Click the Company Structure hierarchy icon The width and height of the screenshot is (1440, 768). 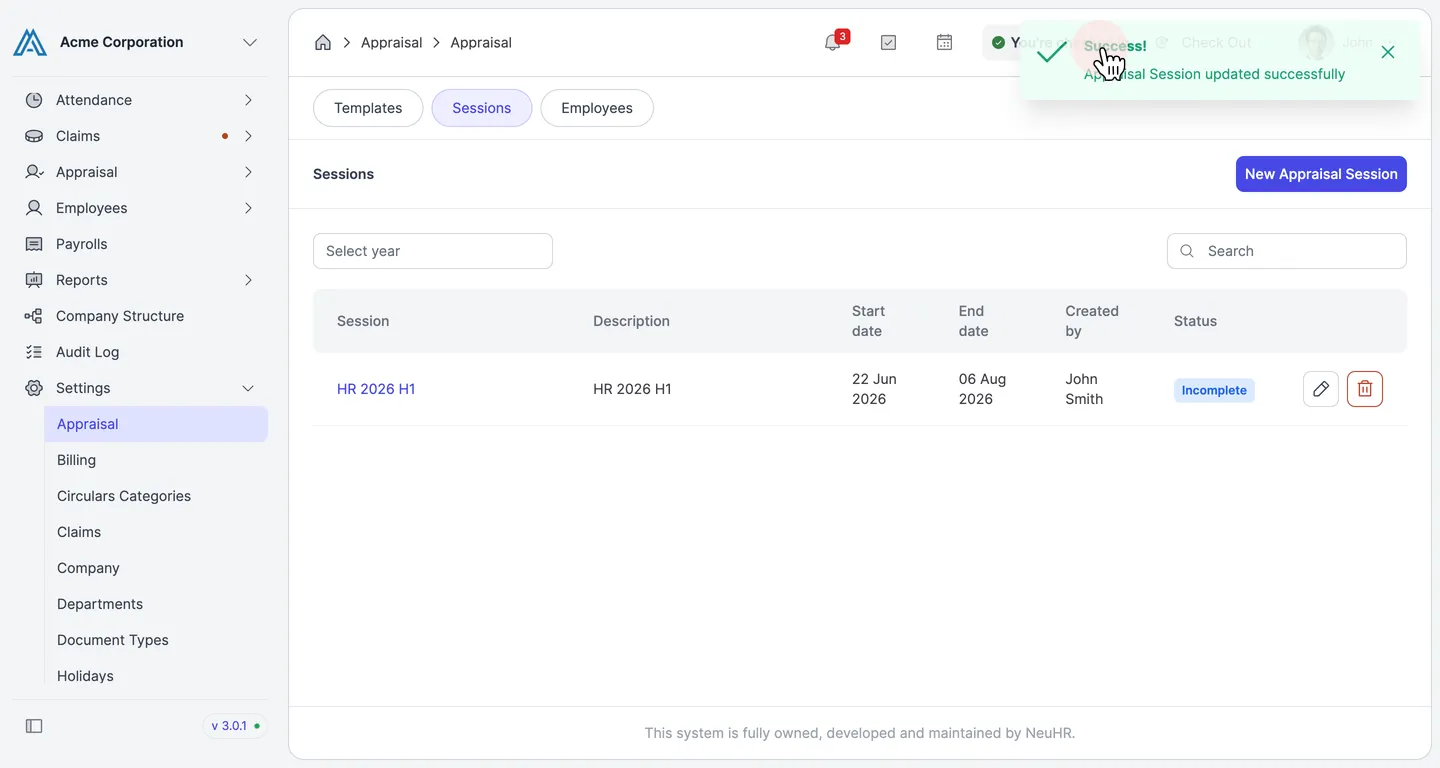(34, 316)
